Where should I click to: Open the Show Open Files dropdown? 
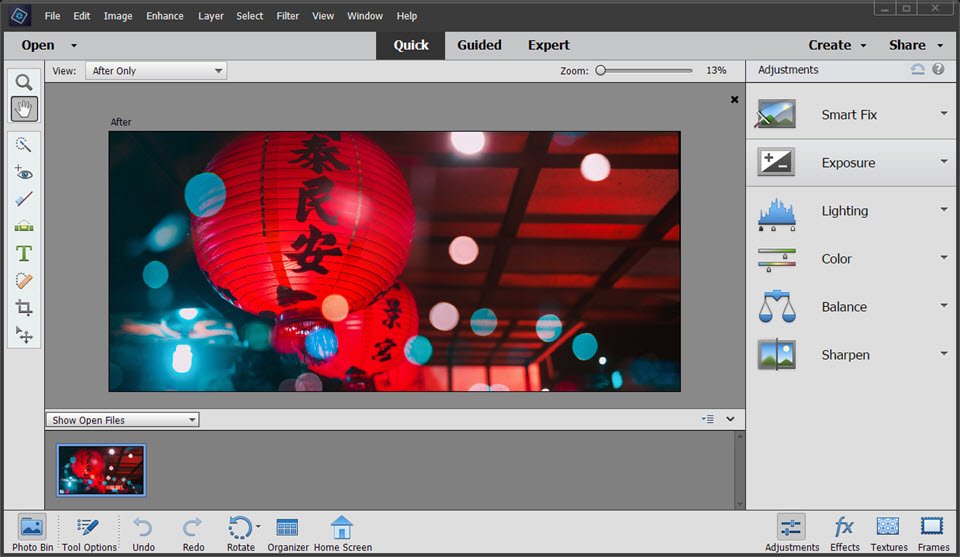(x=122, y=420)
